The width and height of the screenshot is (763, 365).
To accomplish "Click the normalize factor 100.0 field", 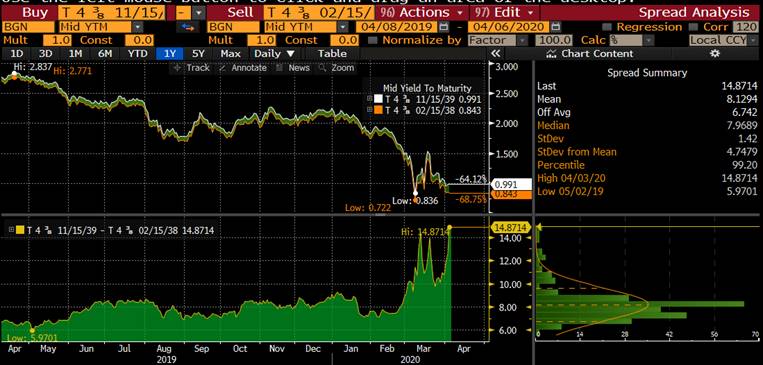I will click(554, 40).
